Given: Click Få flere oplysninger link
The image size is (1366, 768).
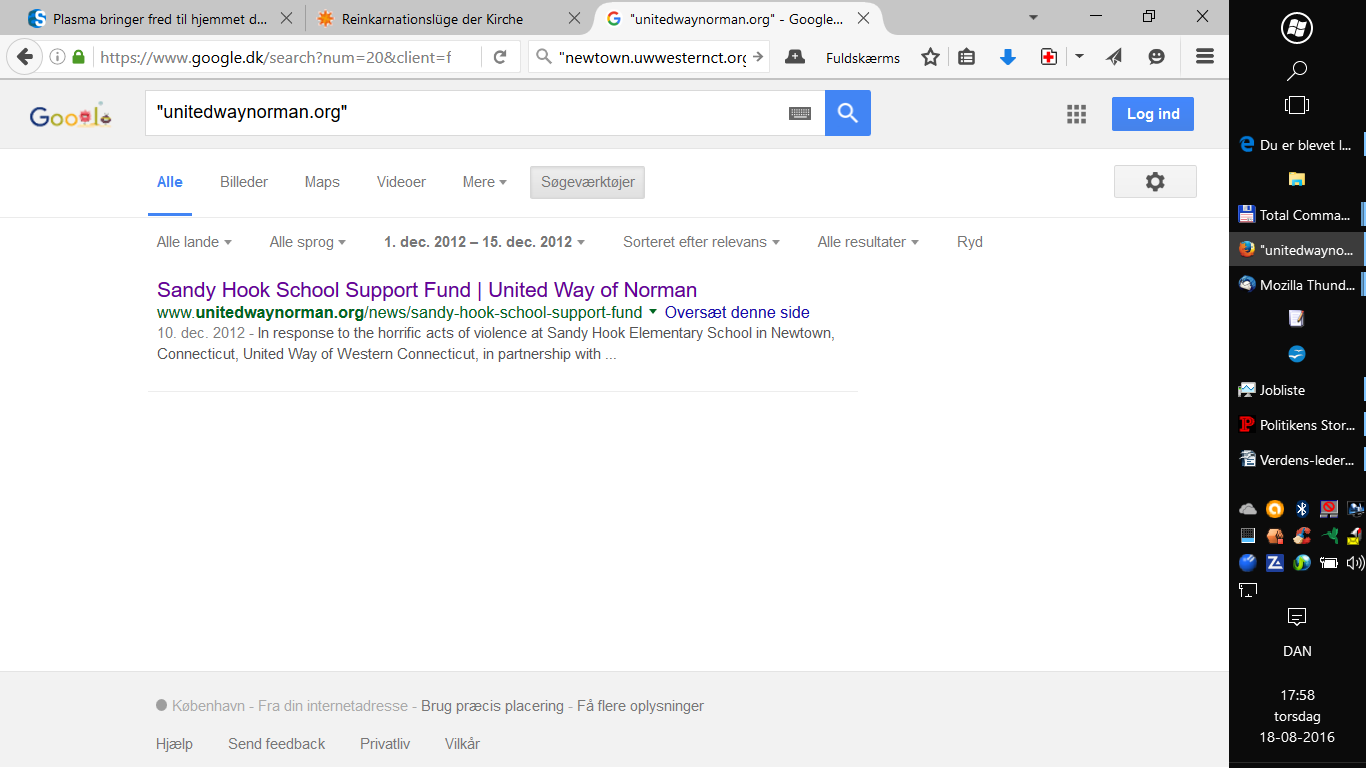Looking at the screenshot, I should click(x=641, y=706).
